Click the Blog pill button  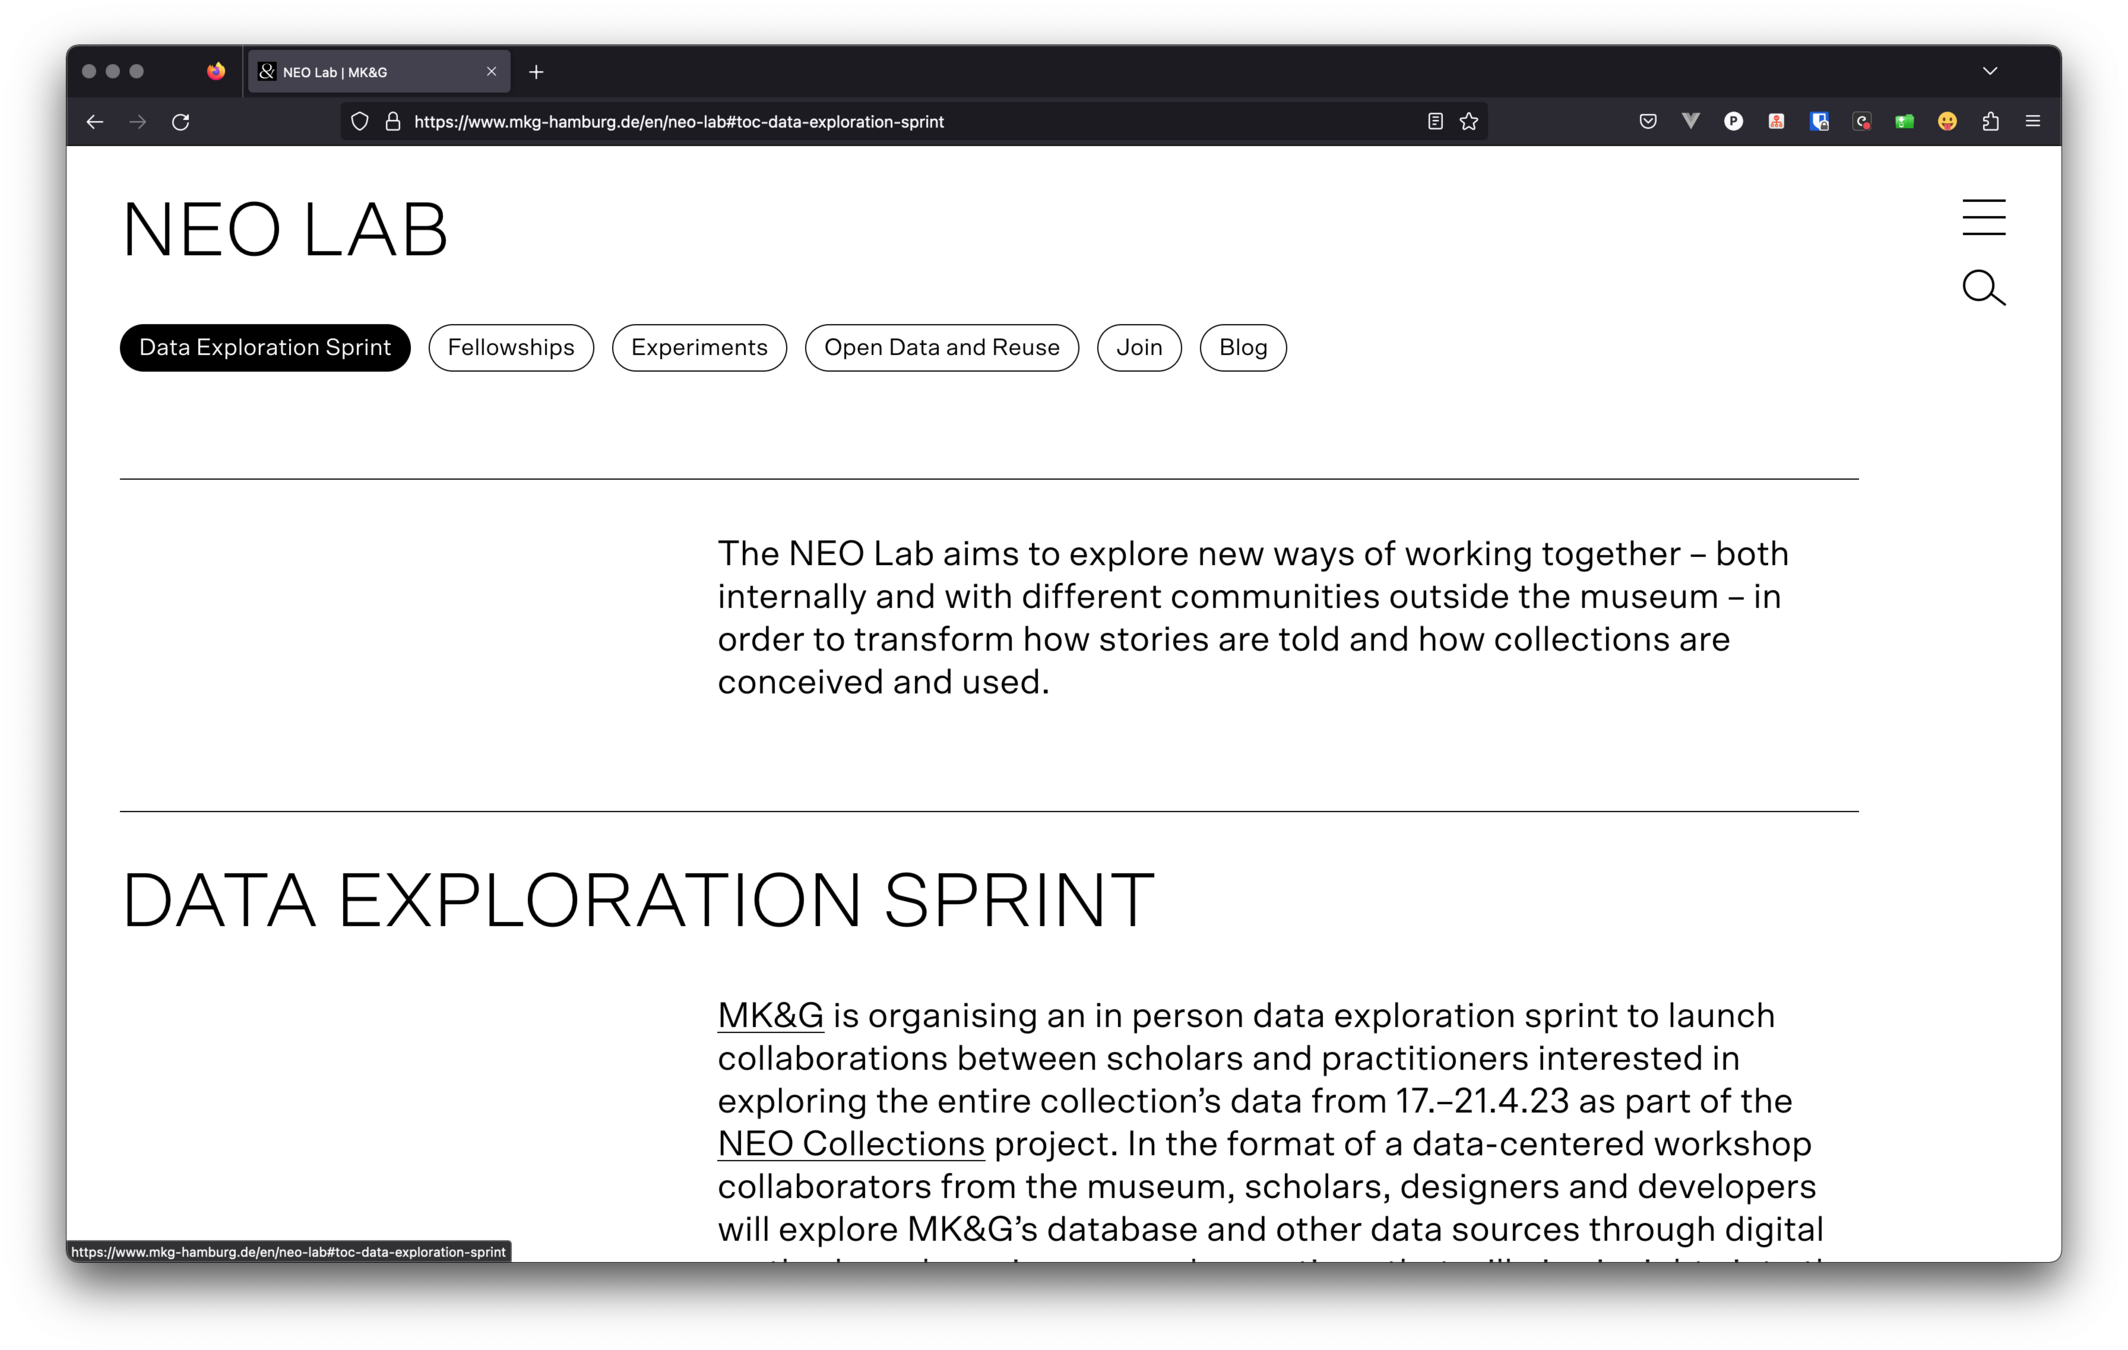1242,348
